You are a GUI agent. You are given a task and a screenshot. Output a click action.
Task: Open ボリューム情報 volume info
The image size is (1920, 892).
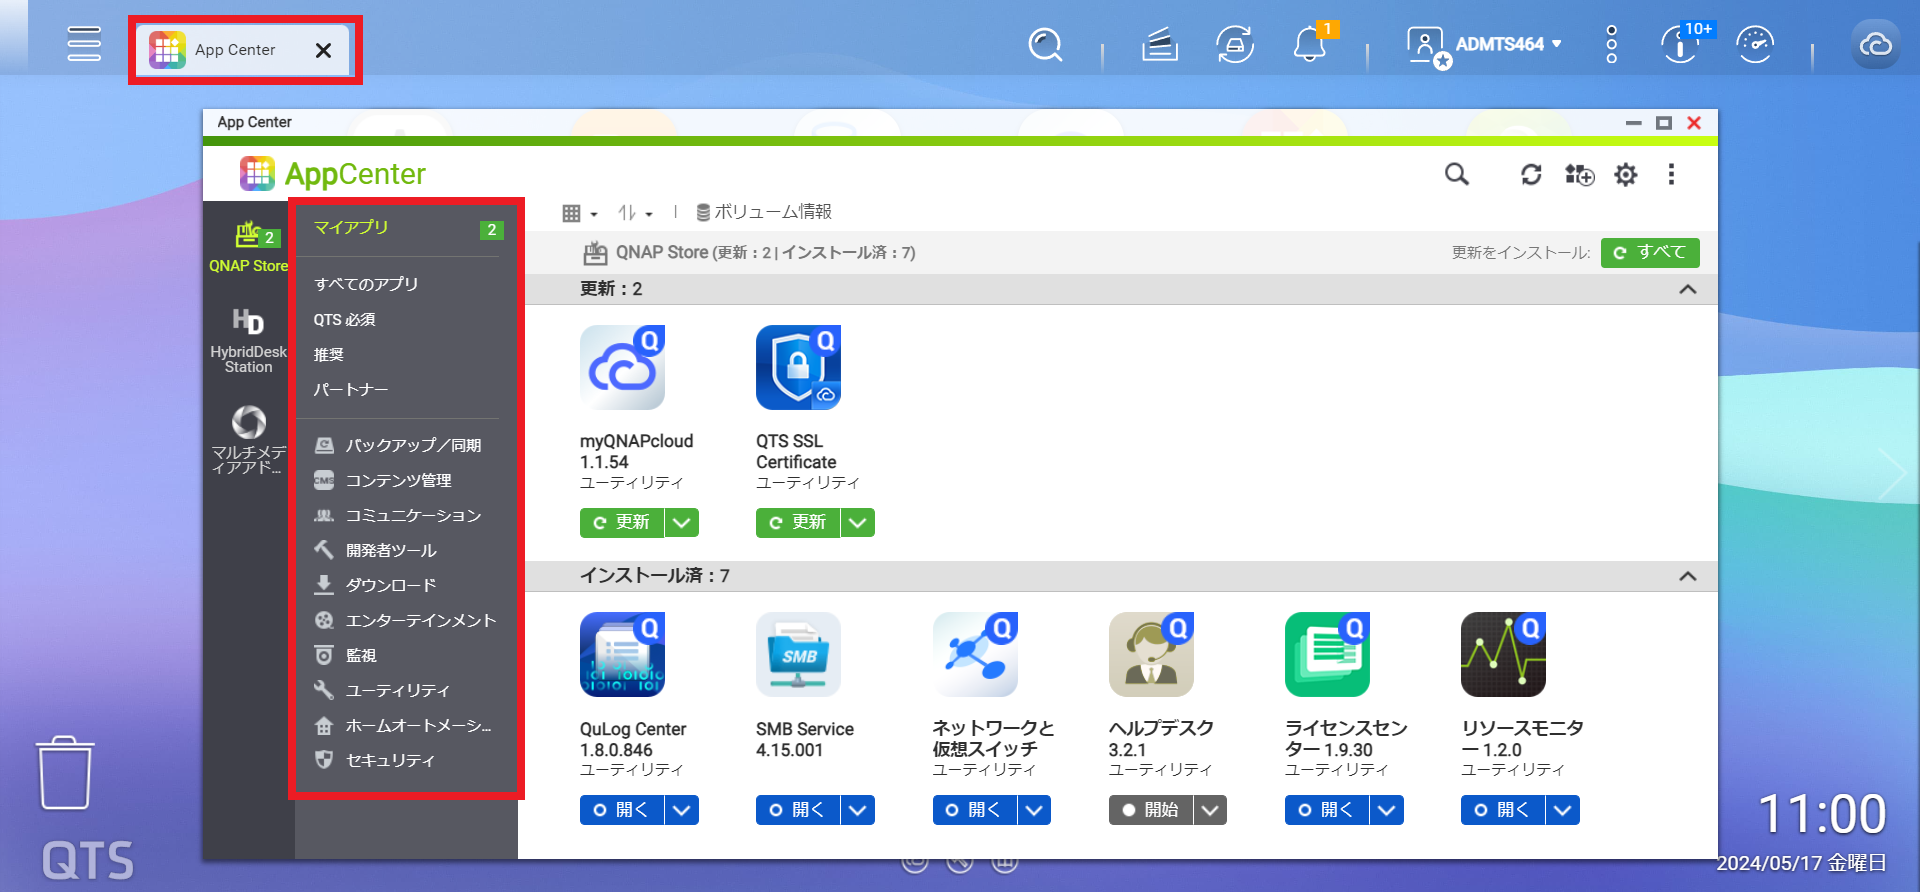pyautogui.click(x=764, y=212)
